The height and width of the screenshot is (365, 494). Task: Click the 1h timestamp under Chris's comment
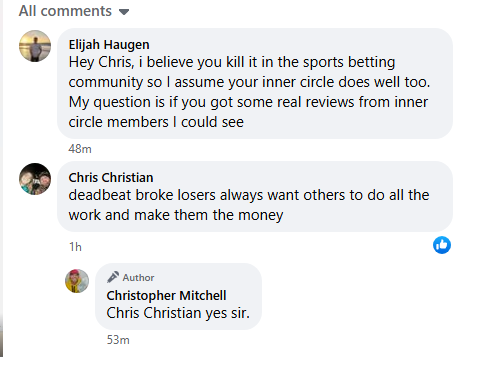75,247
